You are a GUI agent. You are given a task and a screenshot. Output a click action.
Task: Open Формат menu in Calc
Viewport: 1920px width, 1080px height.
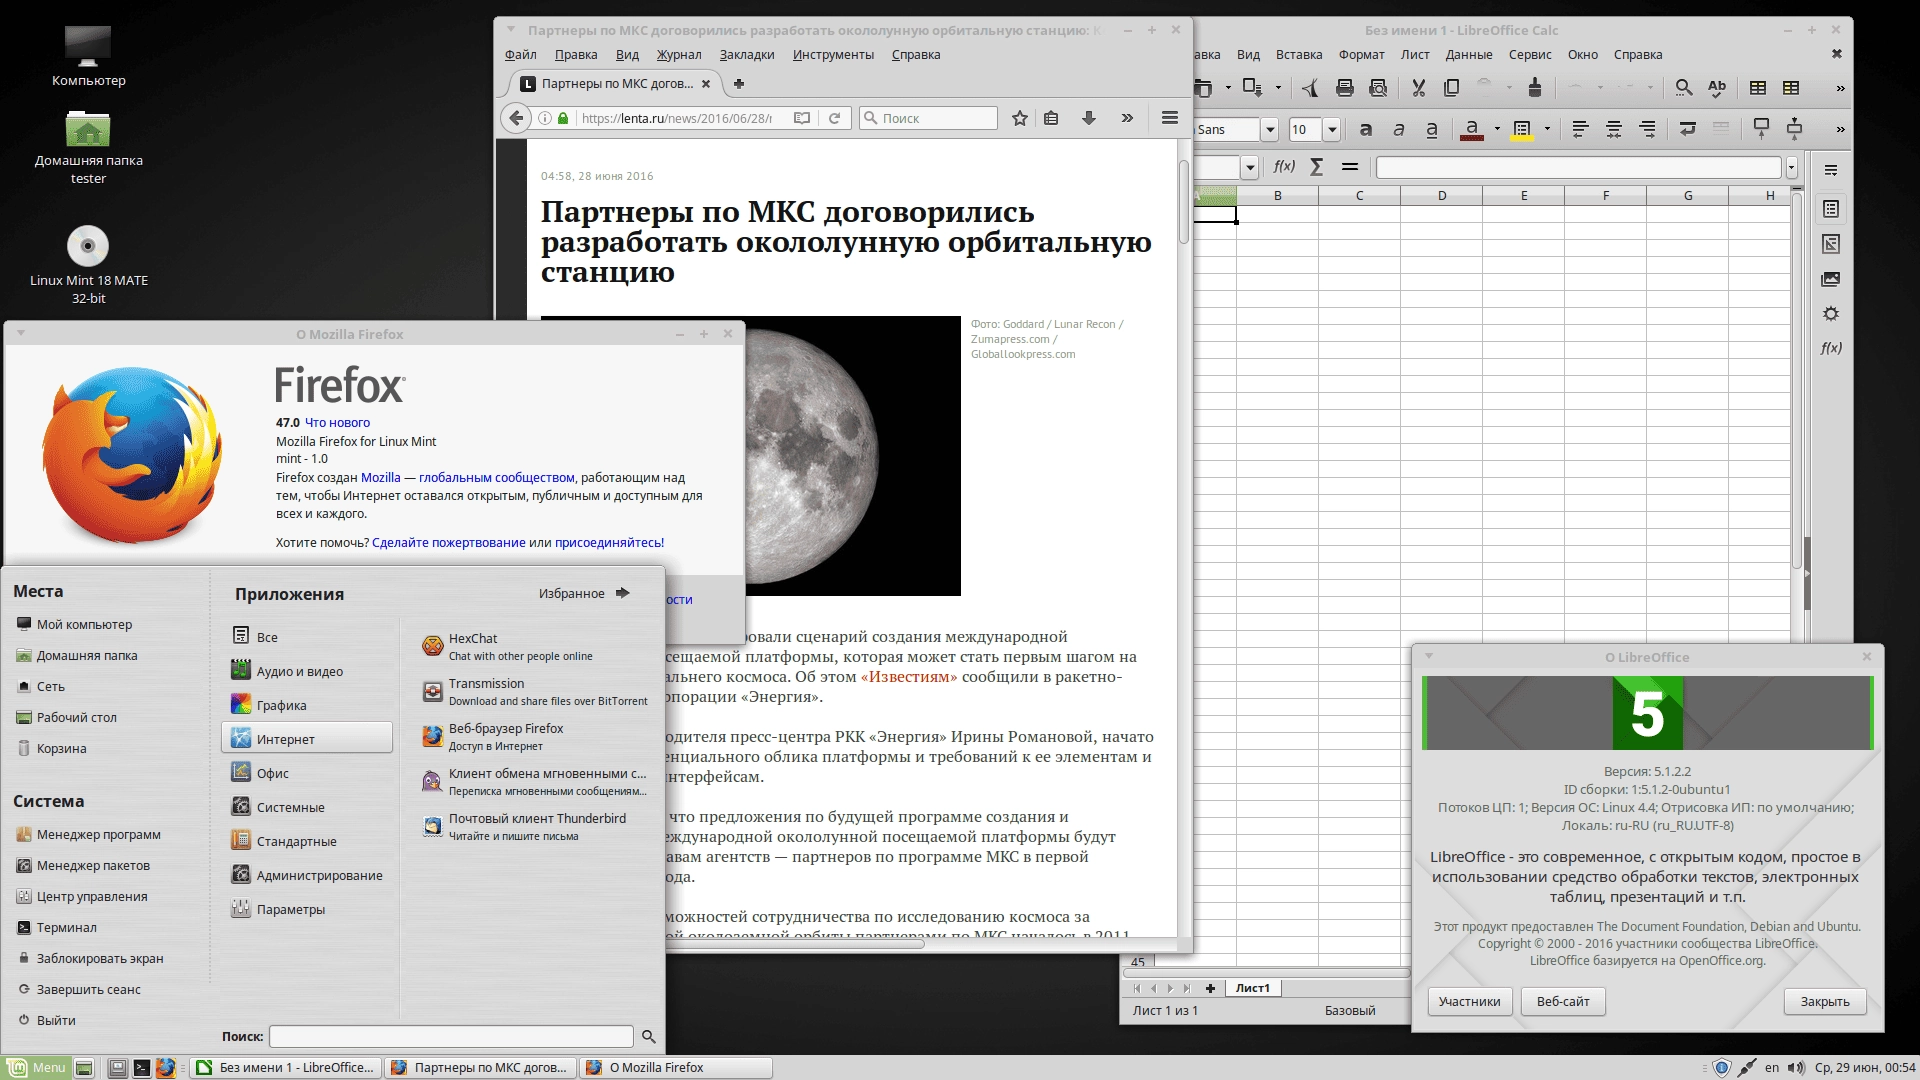pos(1362,55)
